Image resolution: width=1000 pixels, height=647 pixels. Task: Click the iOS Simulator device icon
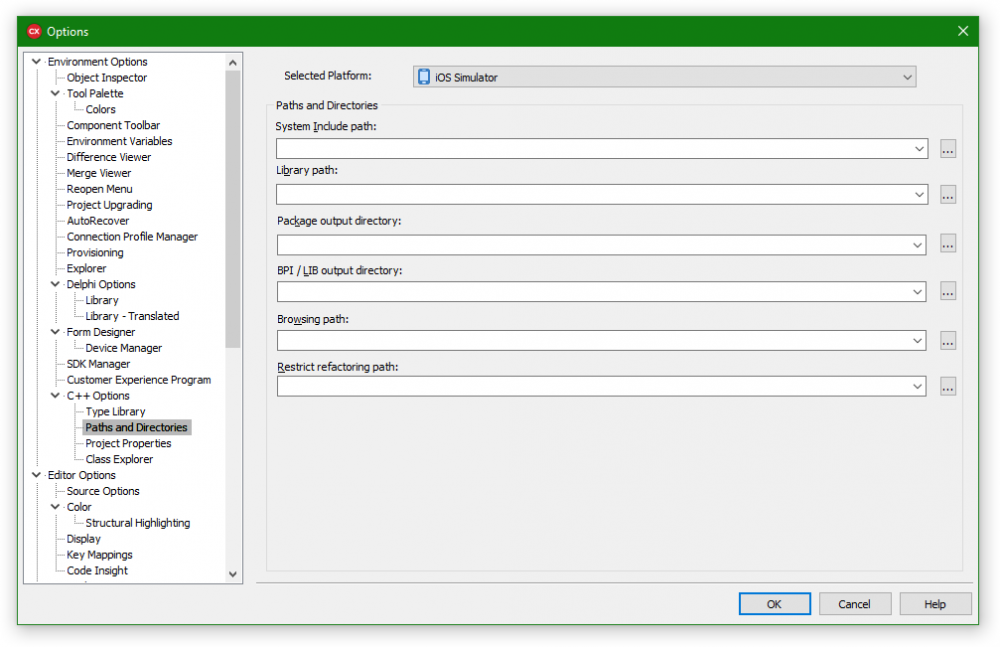423,77
